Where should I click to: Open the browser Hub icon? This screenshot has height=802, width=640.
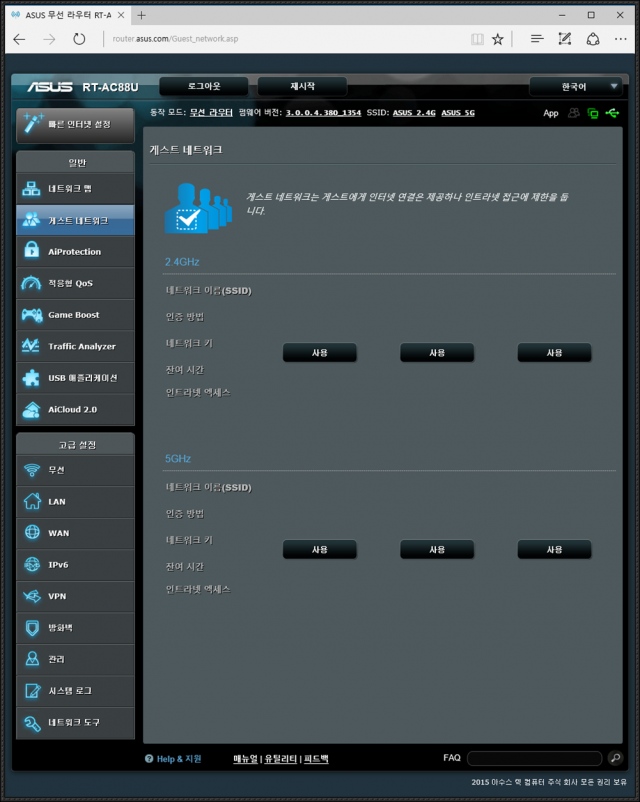(x=537, y=38)
